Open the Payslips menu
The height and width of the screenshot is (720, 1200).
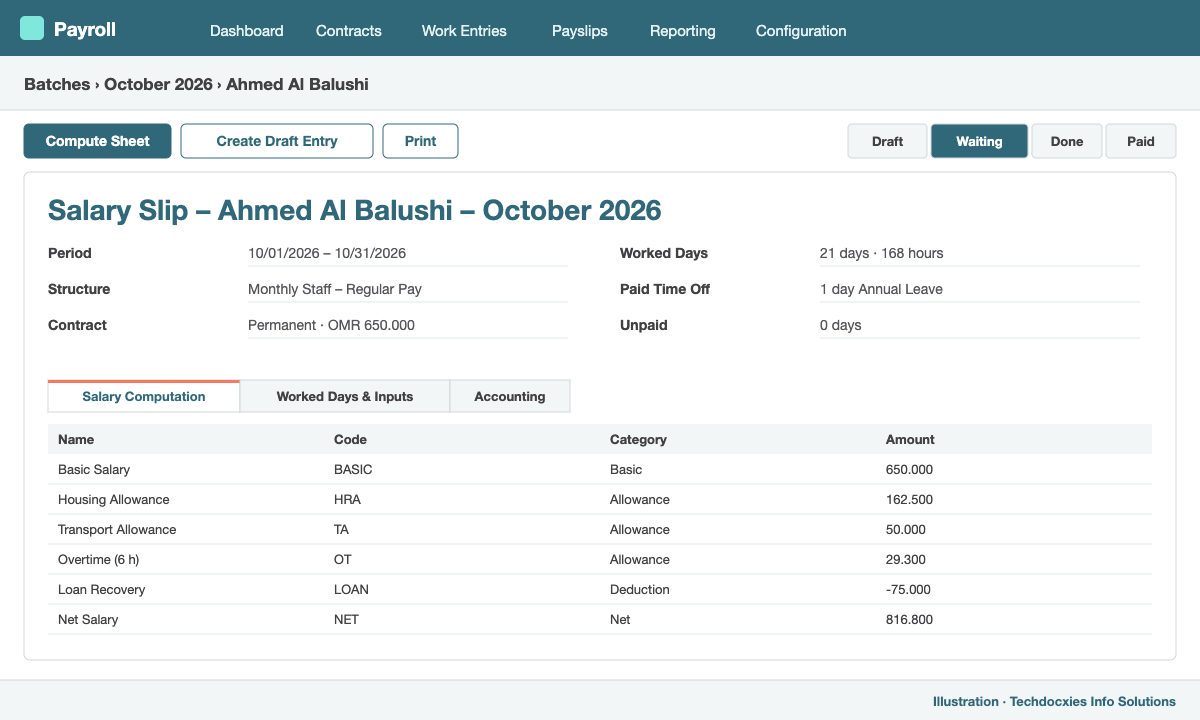pos(580,31)
